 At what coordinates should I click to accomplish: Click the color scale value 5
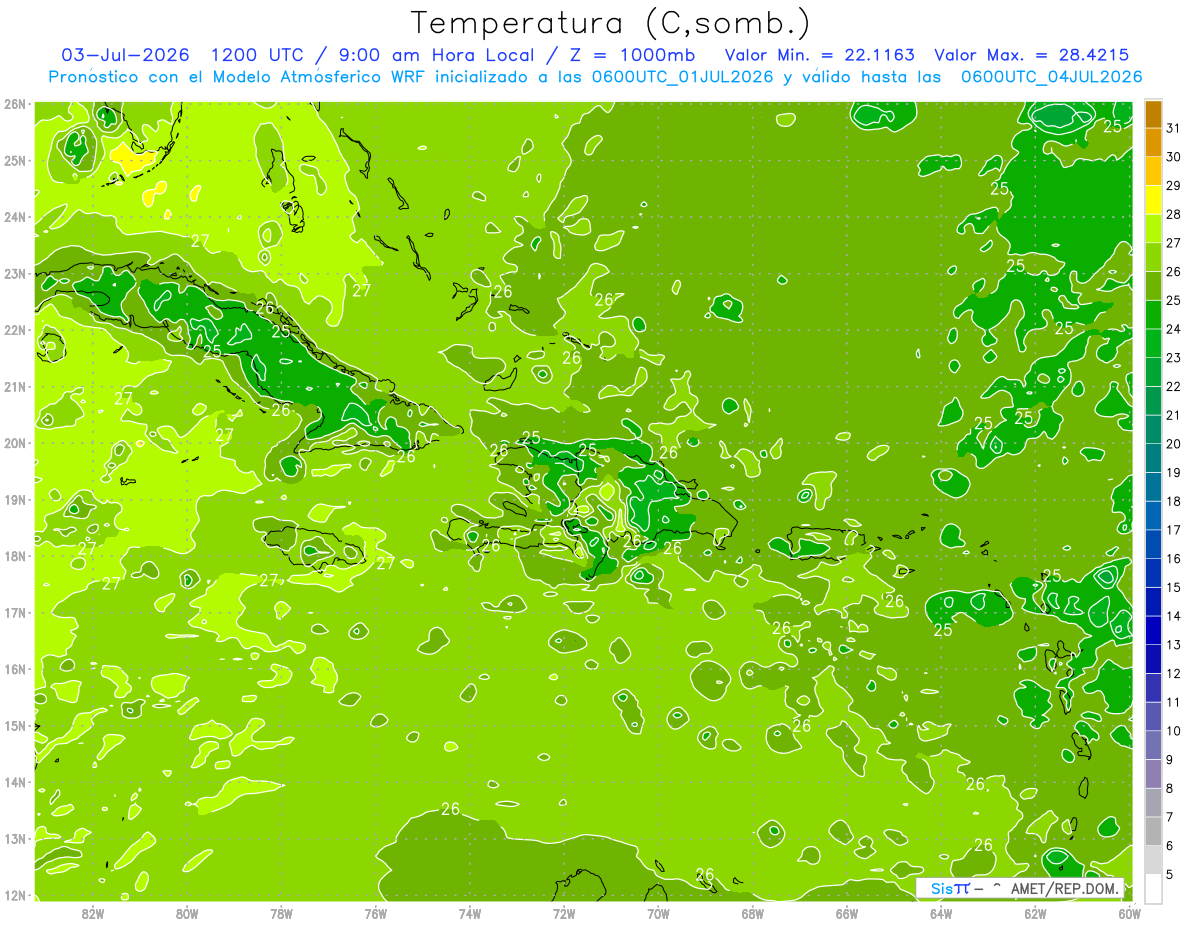click(1171, 875)
